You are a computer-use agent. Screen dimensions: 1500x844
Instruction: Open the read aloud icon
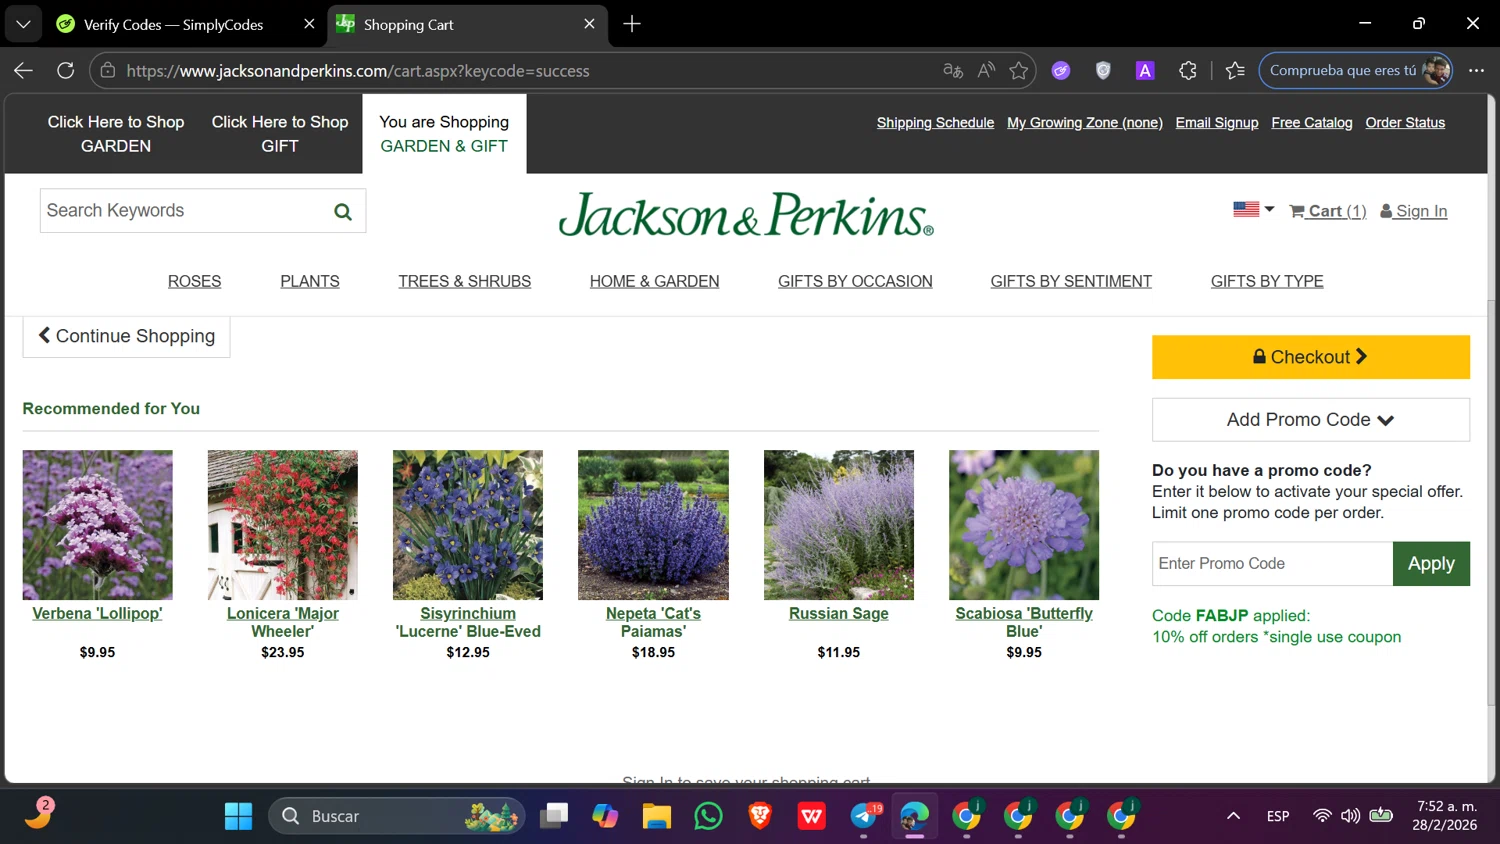(x=986, y=70)
